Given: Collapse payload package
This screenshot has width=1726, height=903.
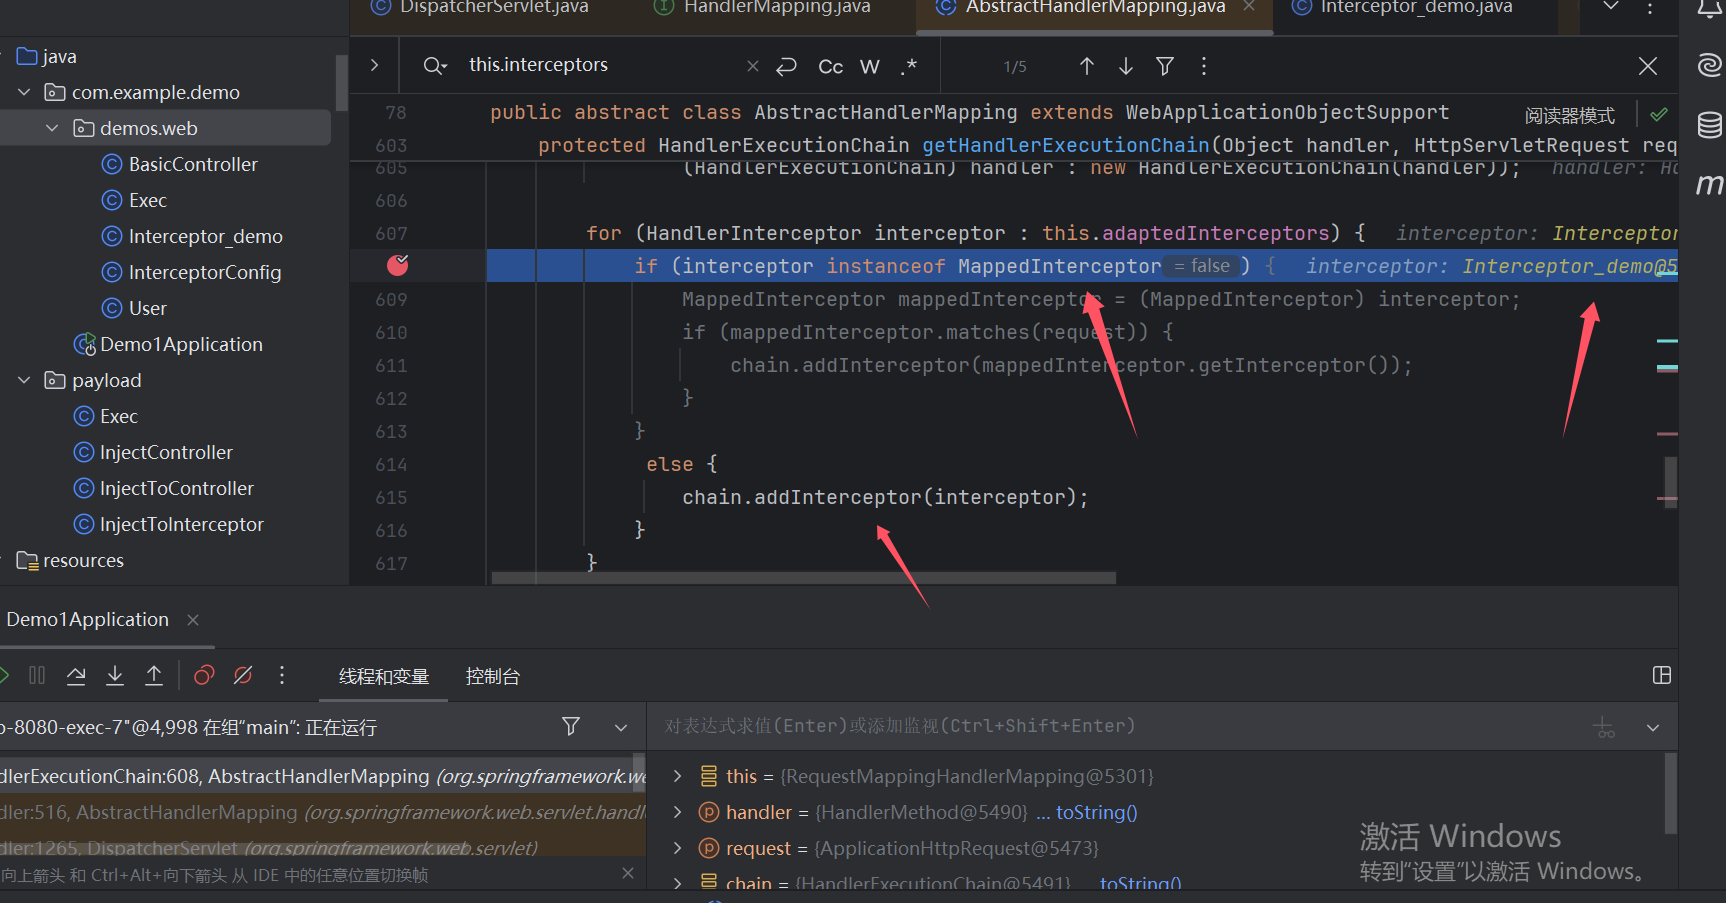Looking at the screenshot, I should coord(24,380).
